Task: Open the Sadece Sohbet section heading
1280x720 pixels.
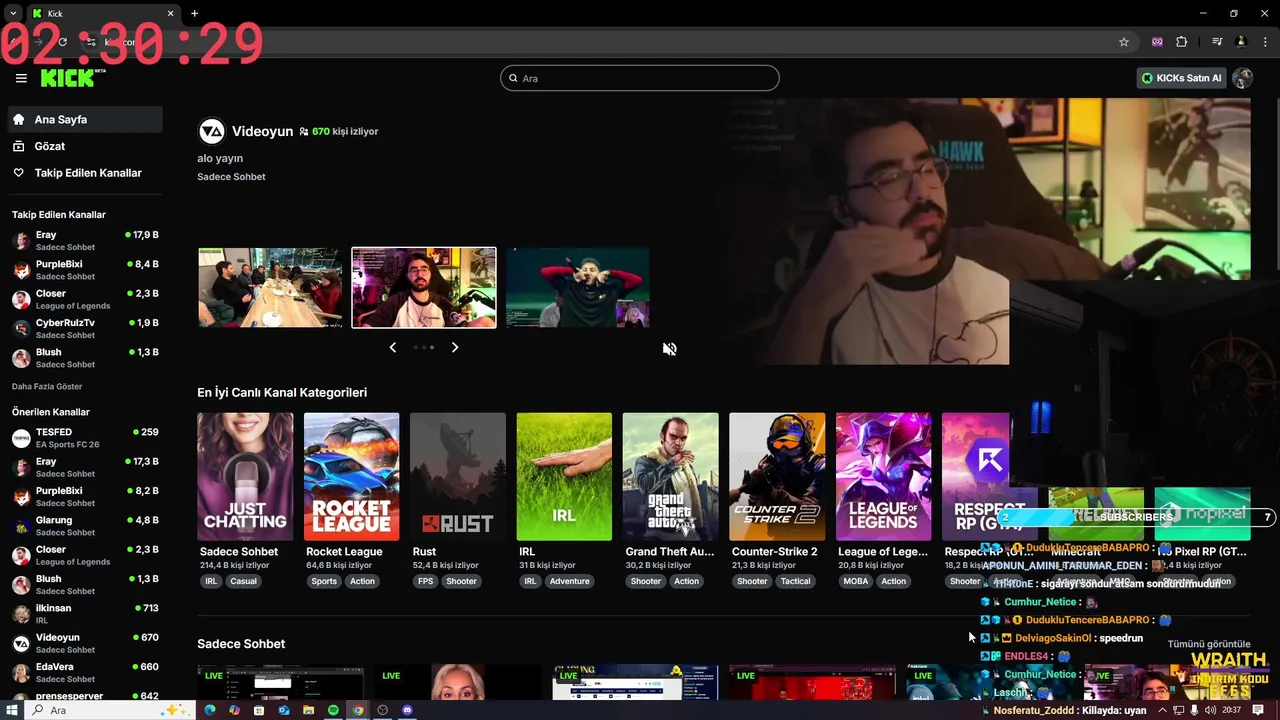Action: pyautogui.click(x=241, y=644)
